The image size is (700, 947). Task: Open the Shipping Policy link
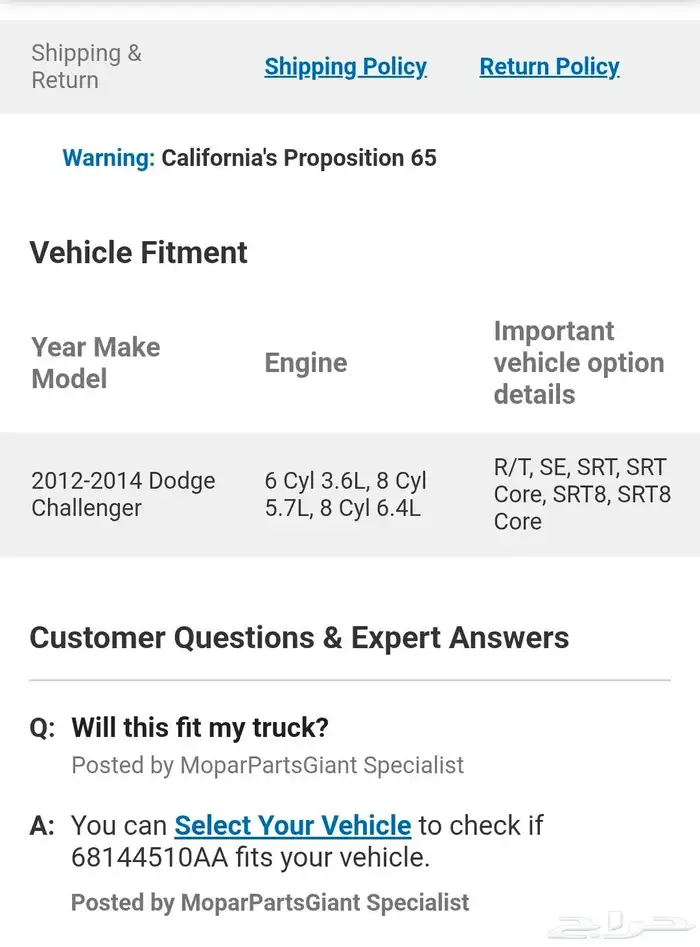click(x=345, y=67)
